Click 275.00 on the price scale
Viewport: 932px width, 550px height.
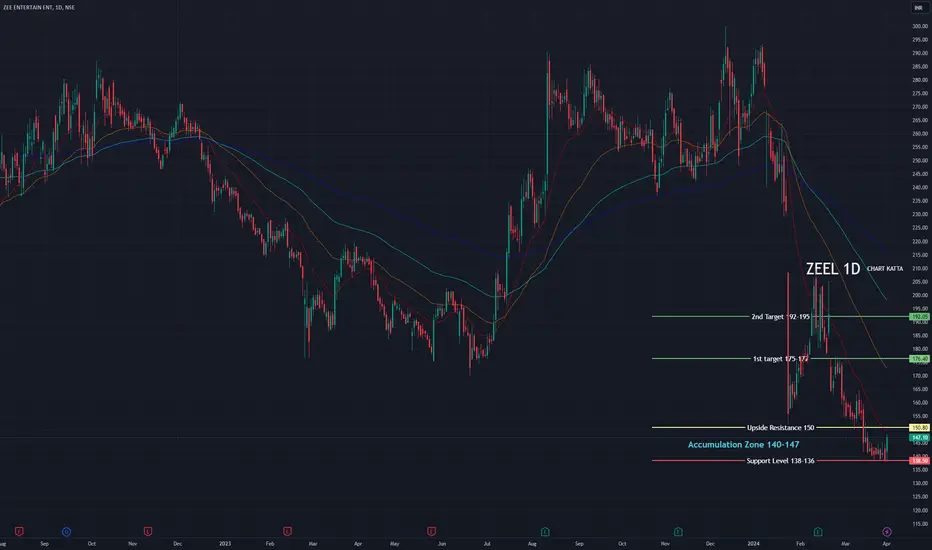(920, 93)
